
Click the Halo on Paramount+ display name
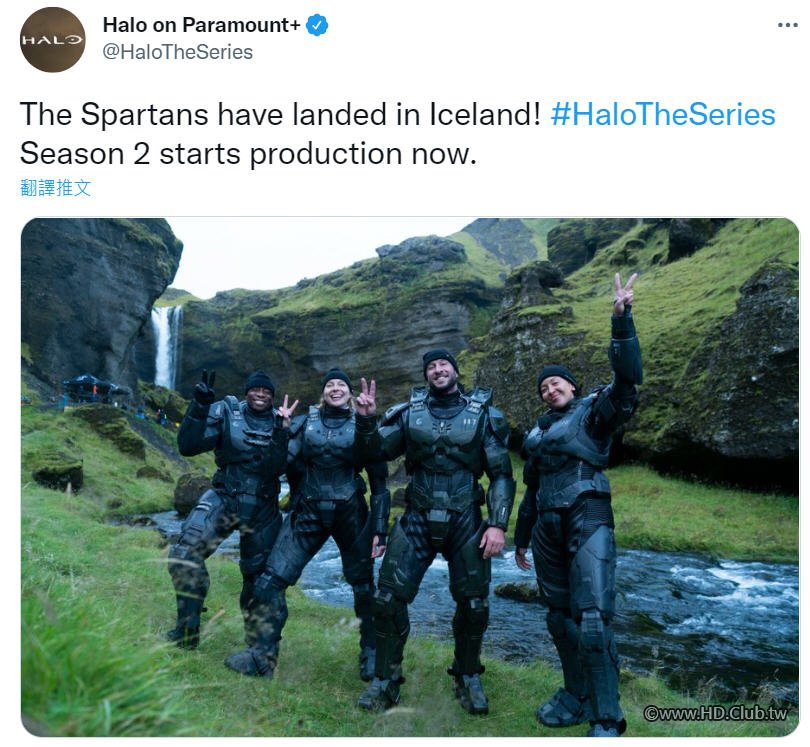[x=201, y=25]
